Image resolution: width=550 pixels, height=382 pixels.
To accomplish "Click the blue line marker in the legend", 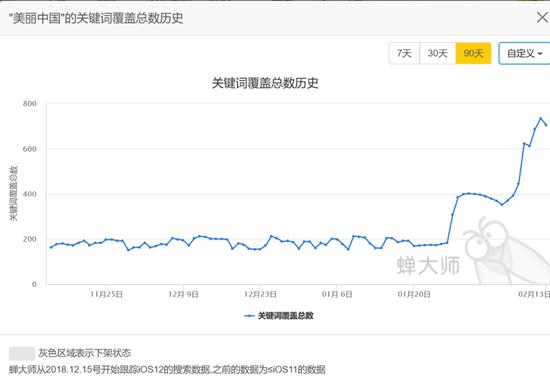I will pyautogui.click(x=249, y=316).
